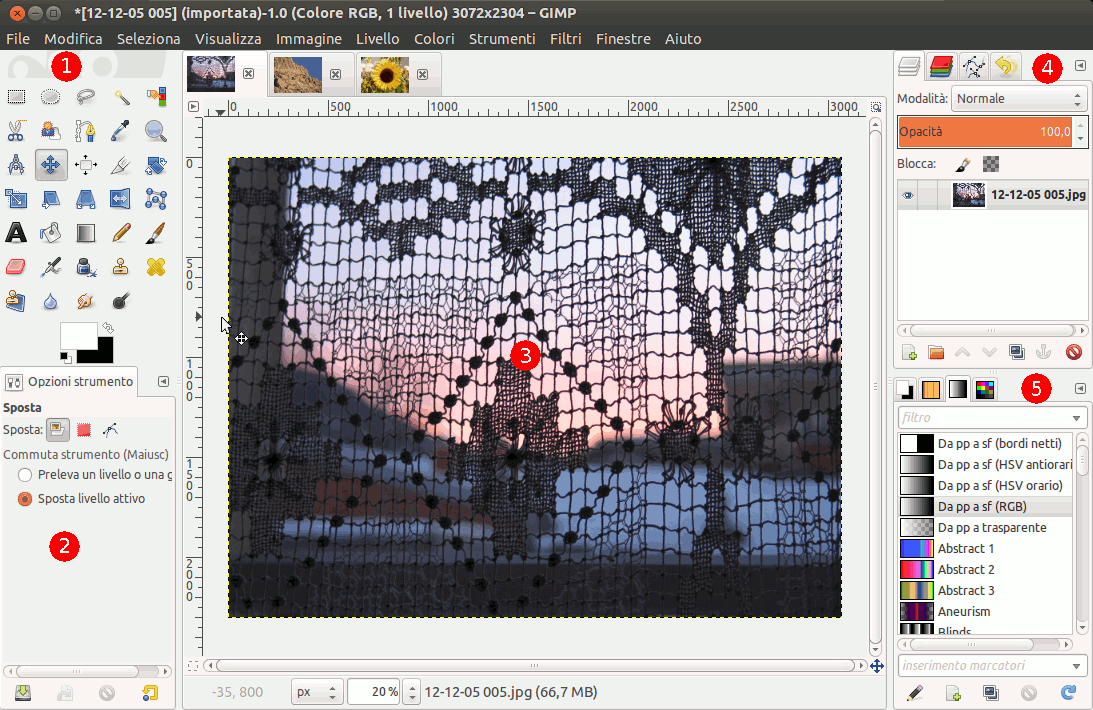Choose the Pencil tool
The width and height of the screenshot is (1093, 710).
[121, 233]
